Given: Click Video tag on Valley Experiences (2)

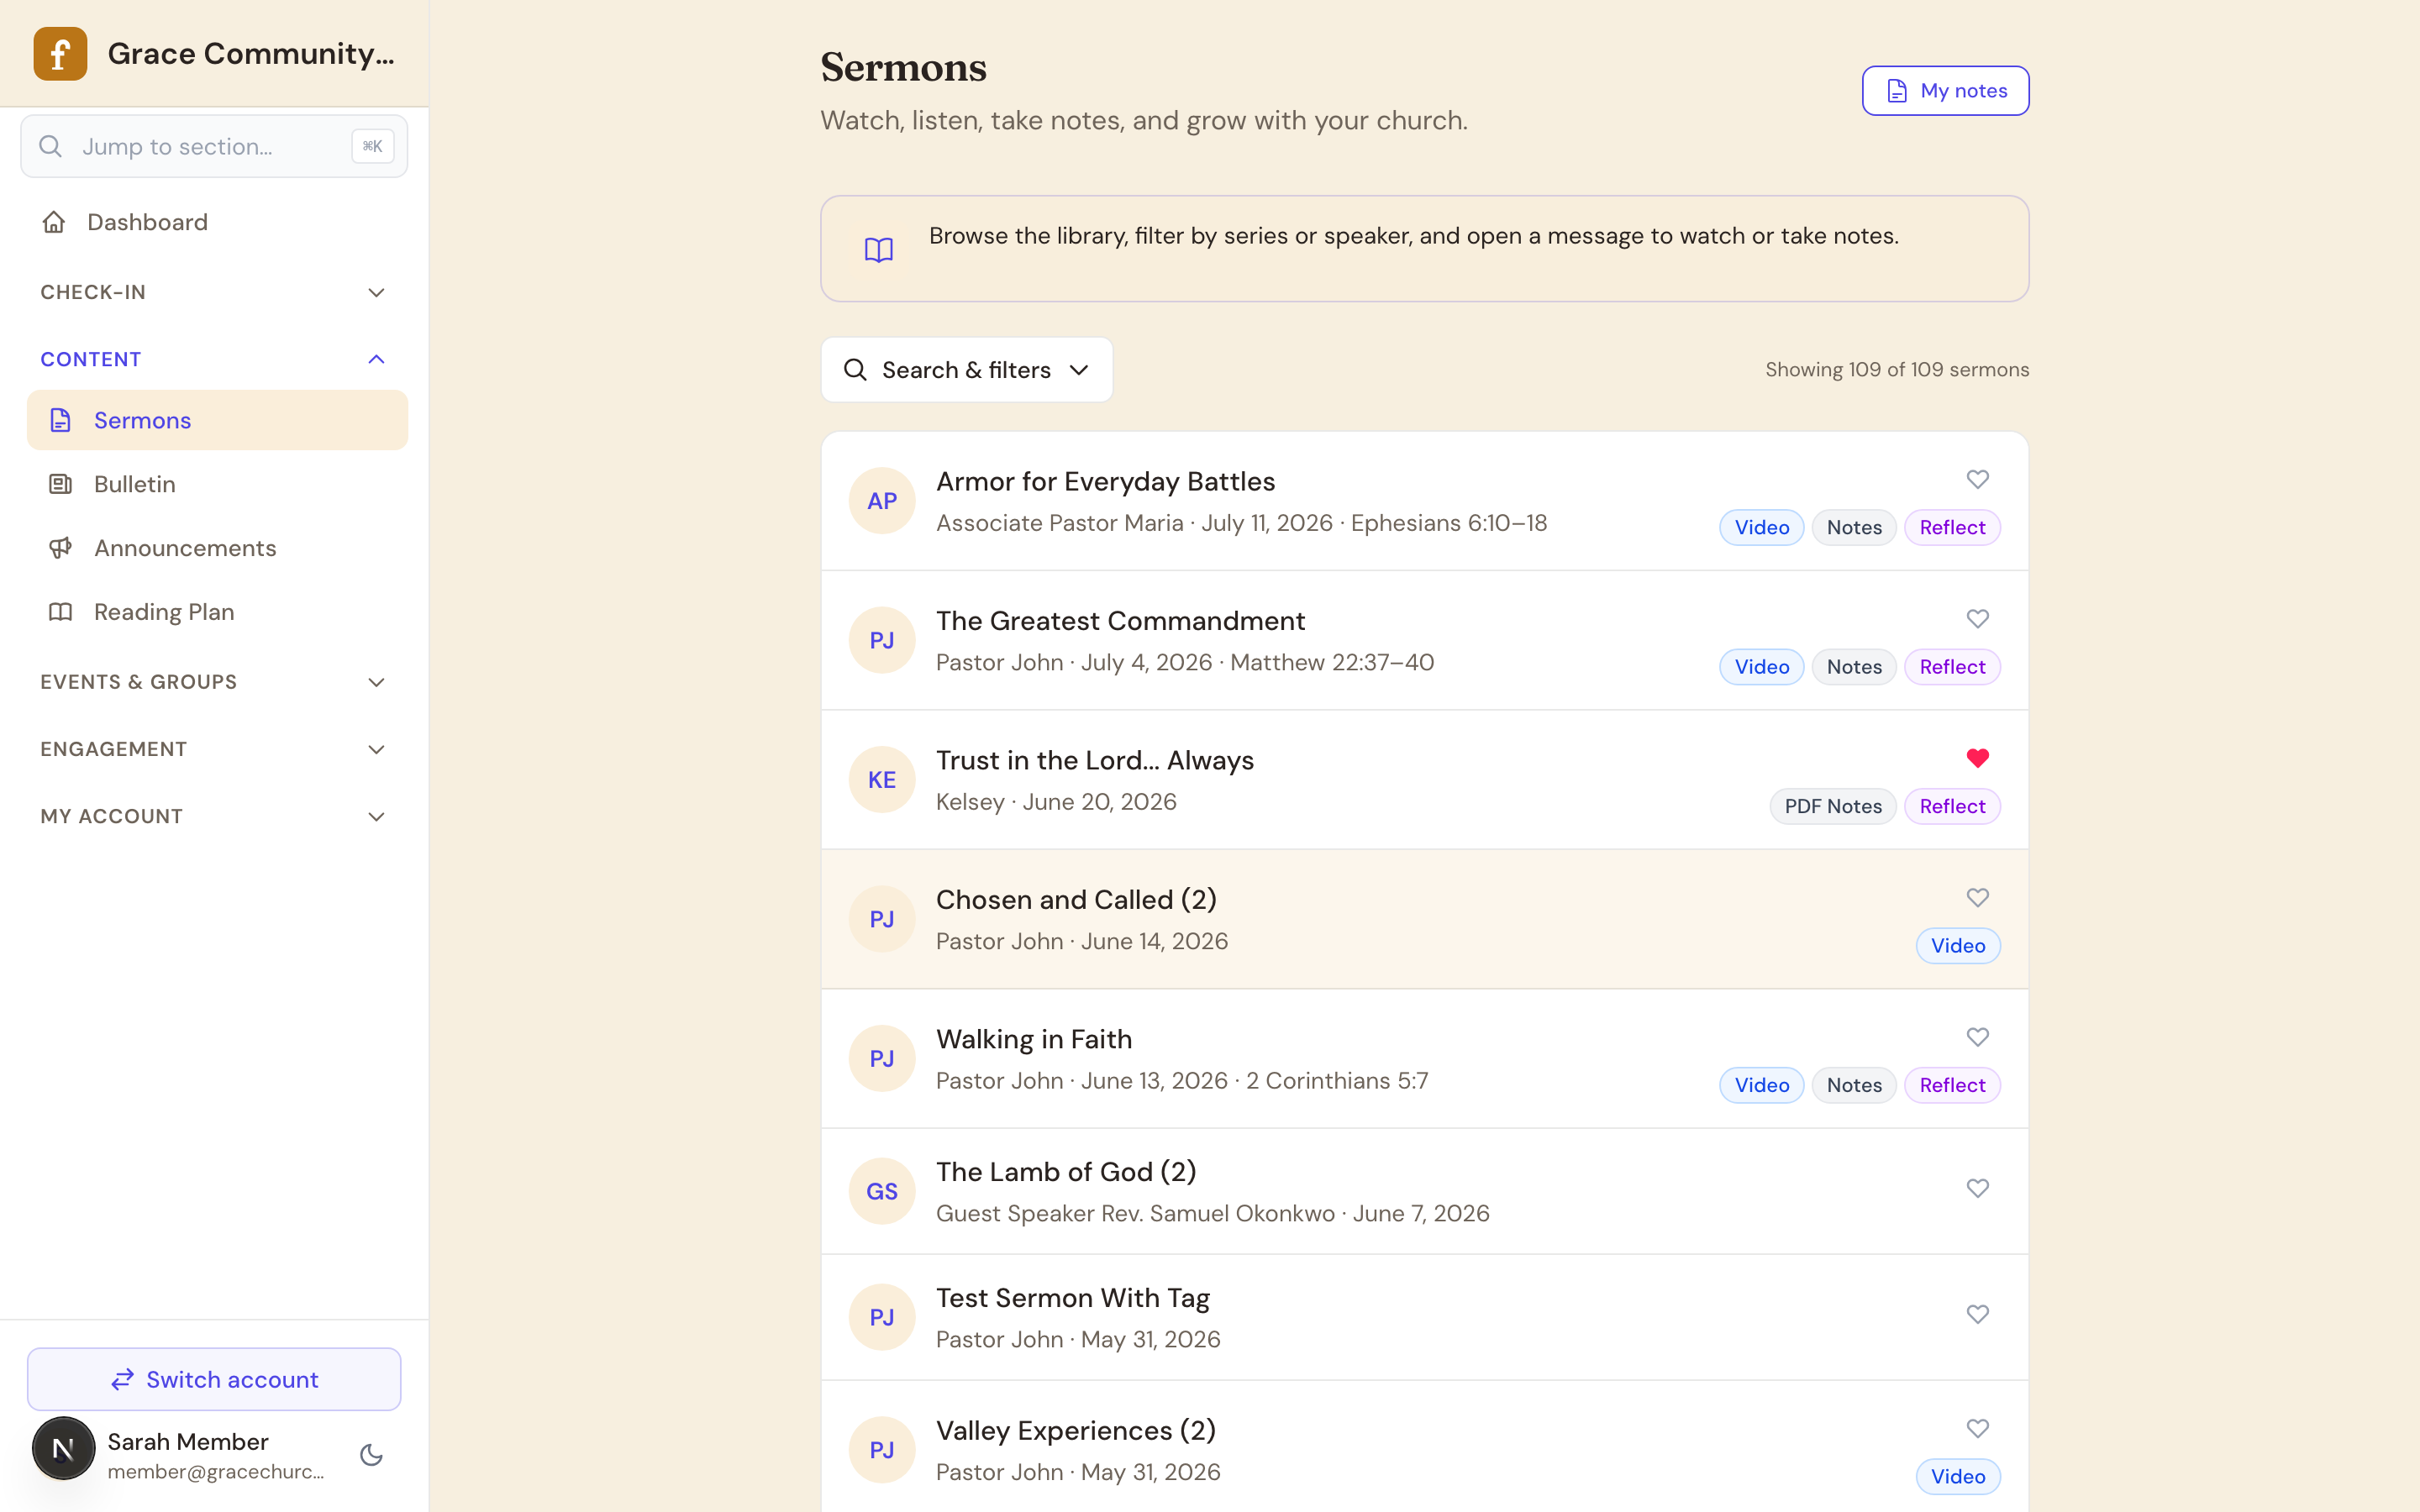Looking at the screenshot, I should coord(1957,1477).
